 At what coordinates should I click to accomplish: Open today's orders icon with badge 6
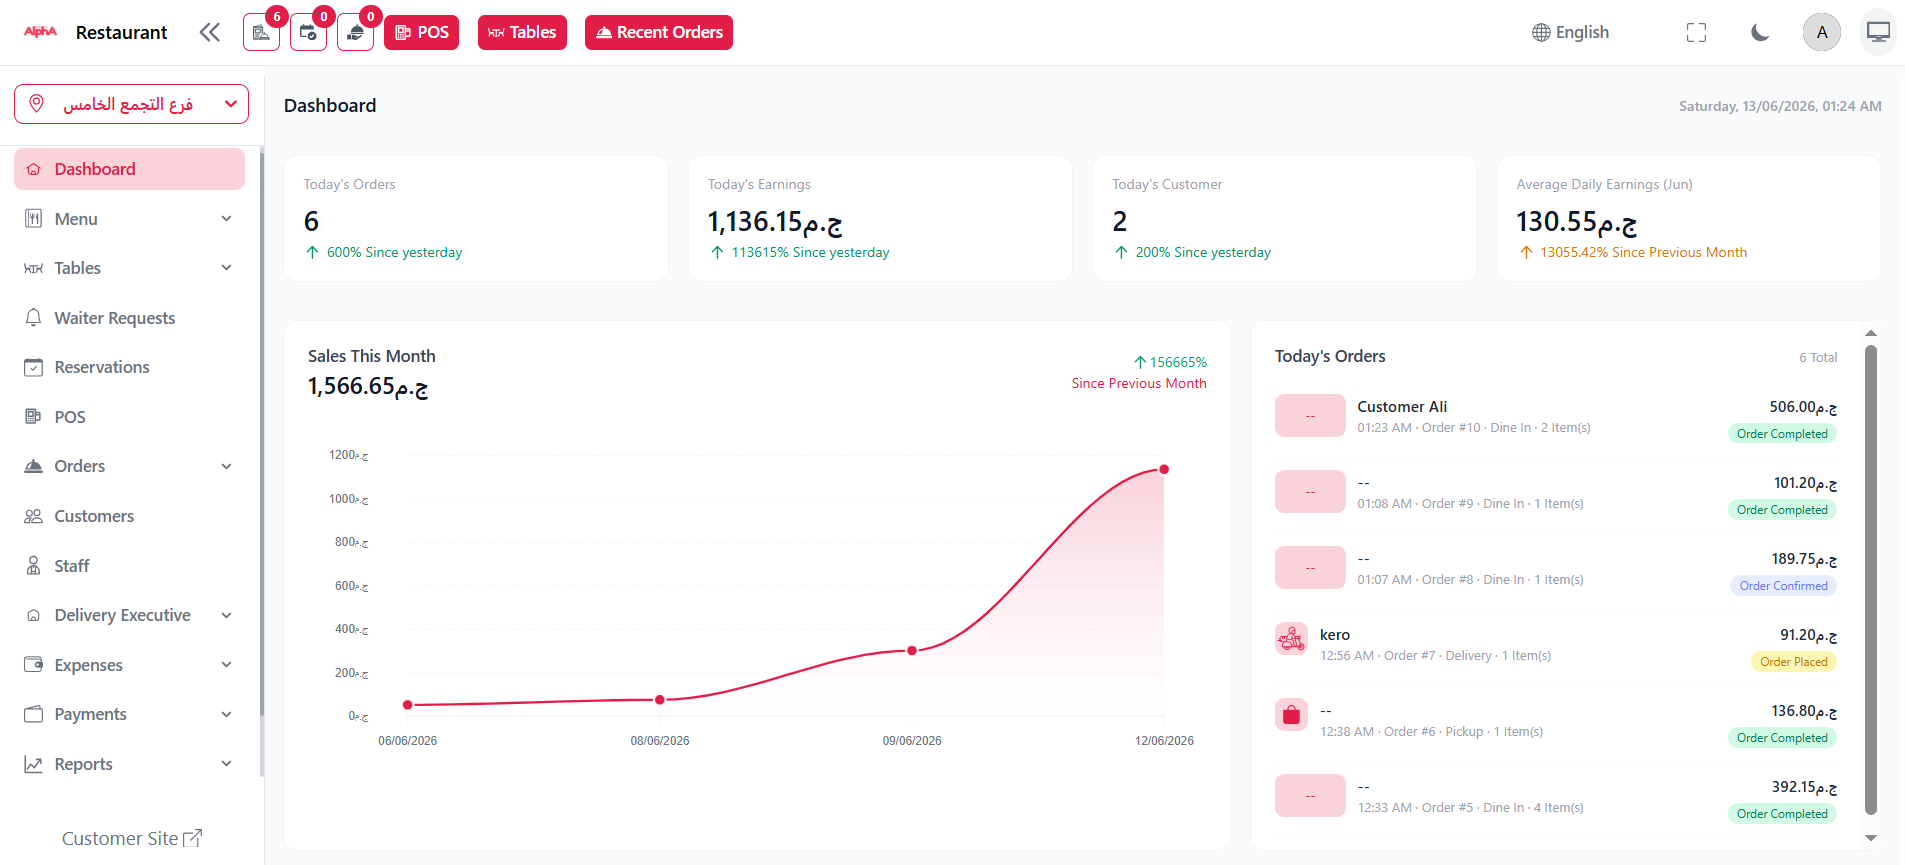pos(262,32)
